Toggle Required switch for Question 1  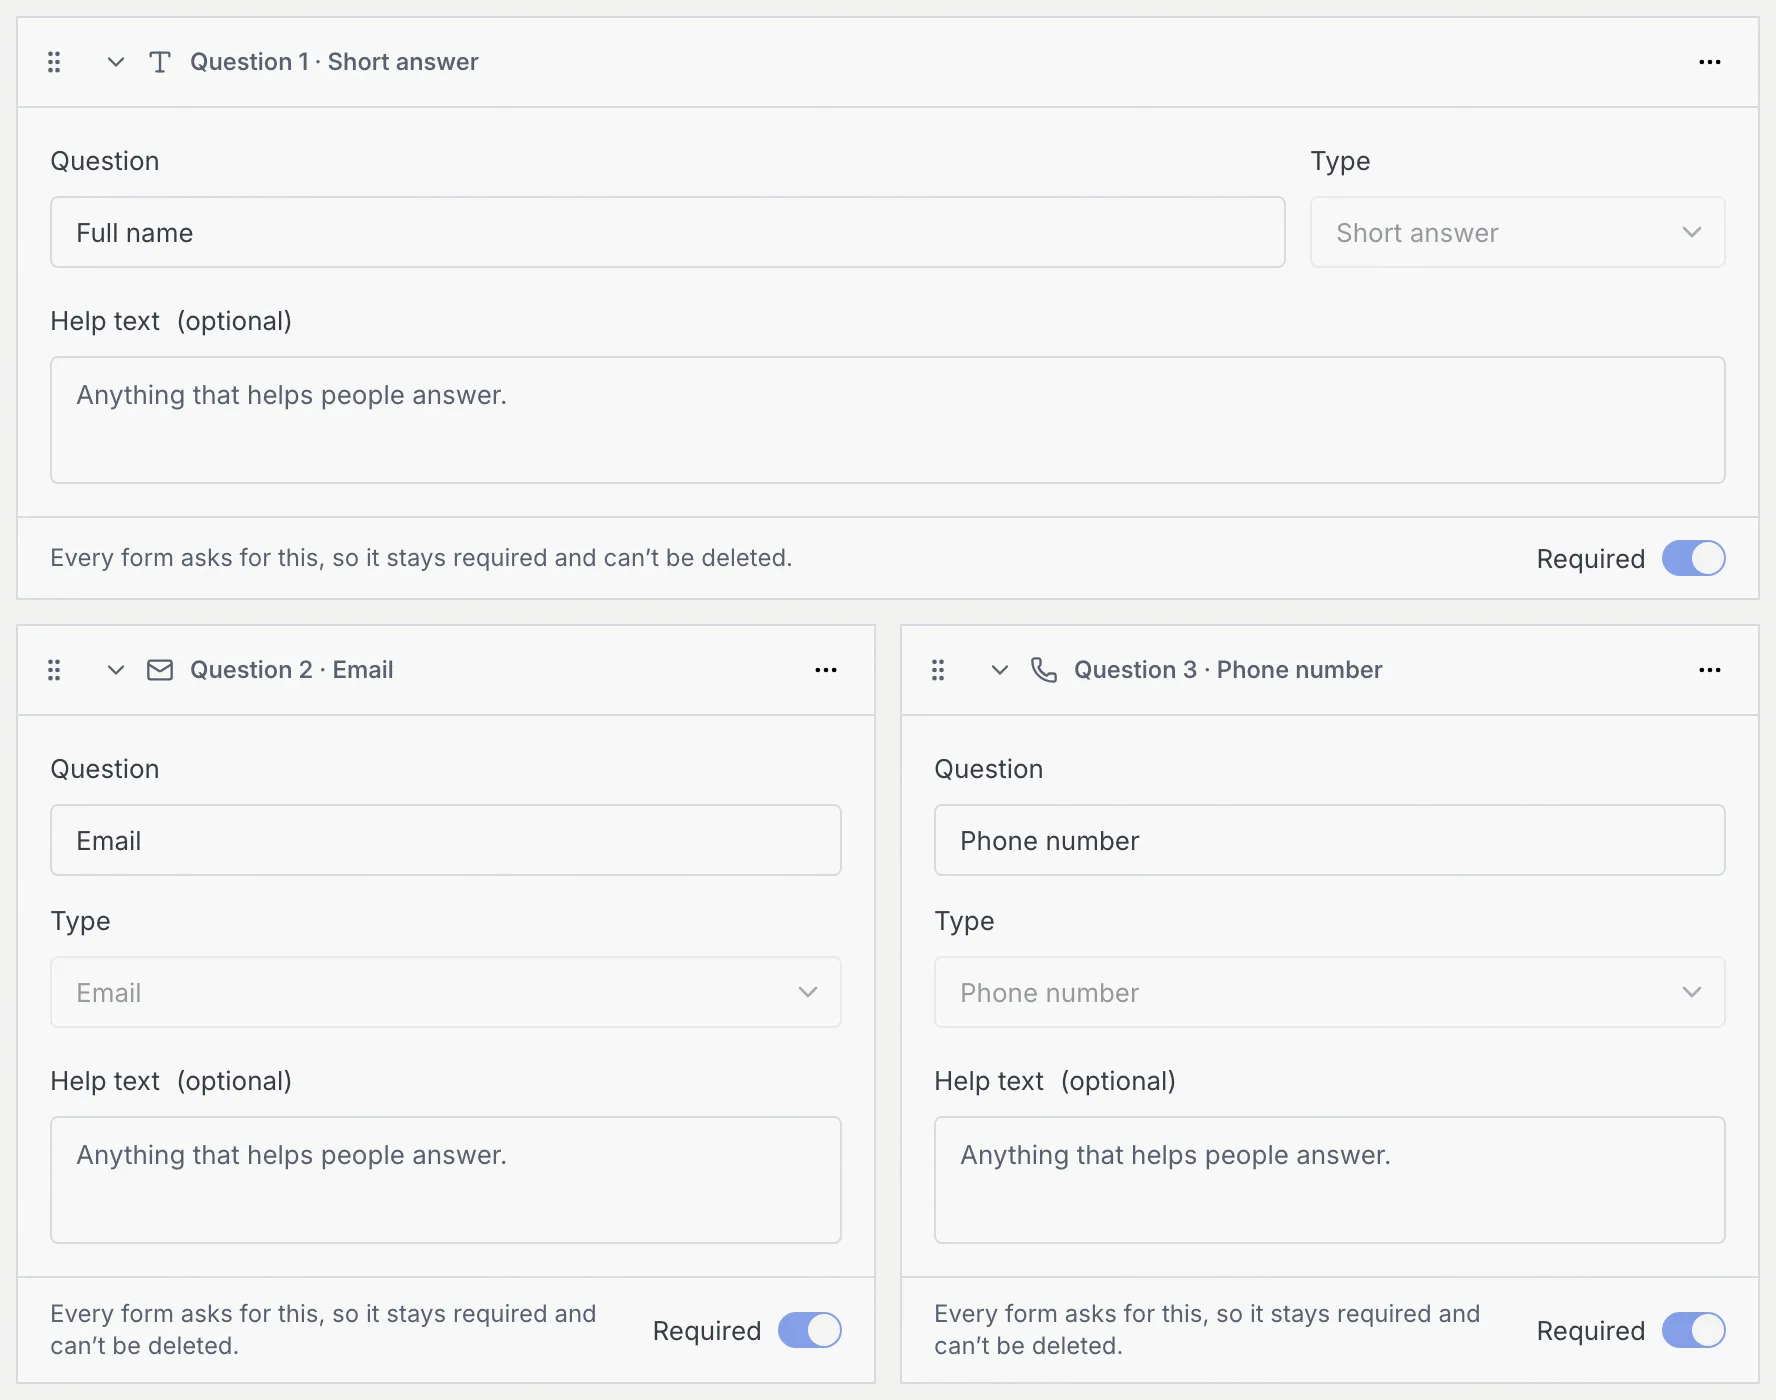[1694, 558]
